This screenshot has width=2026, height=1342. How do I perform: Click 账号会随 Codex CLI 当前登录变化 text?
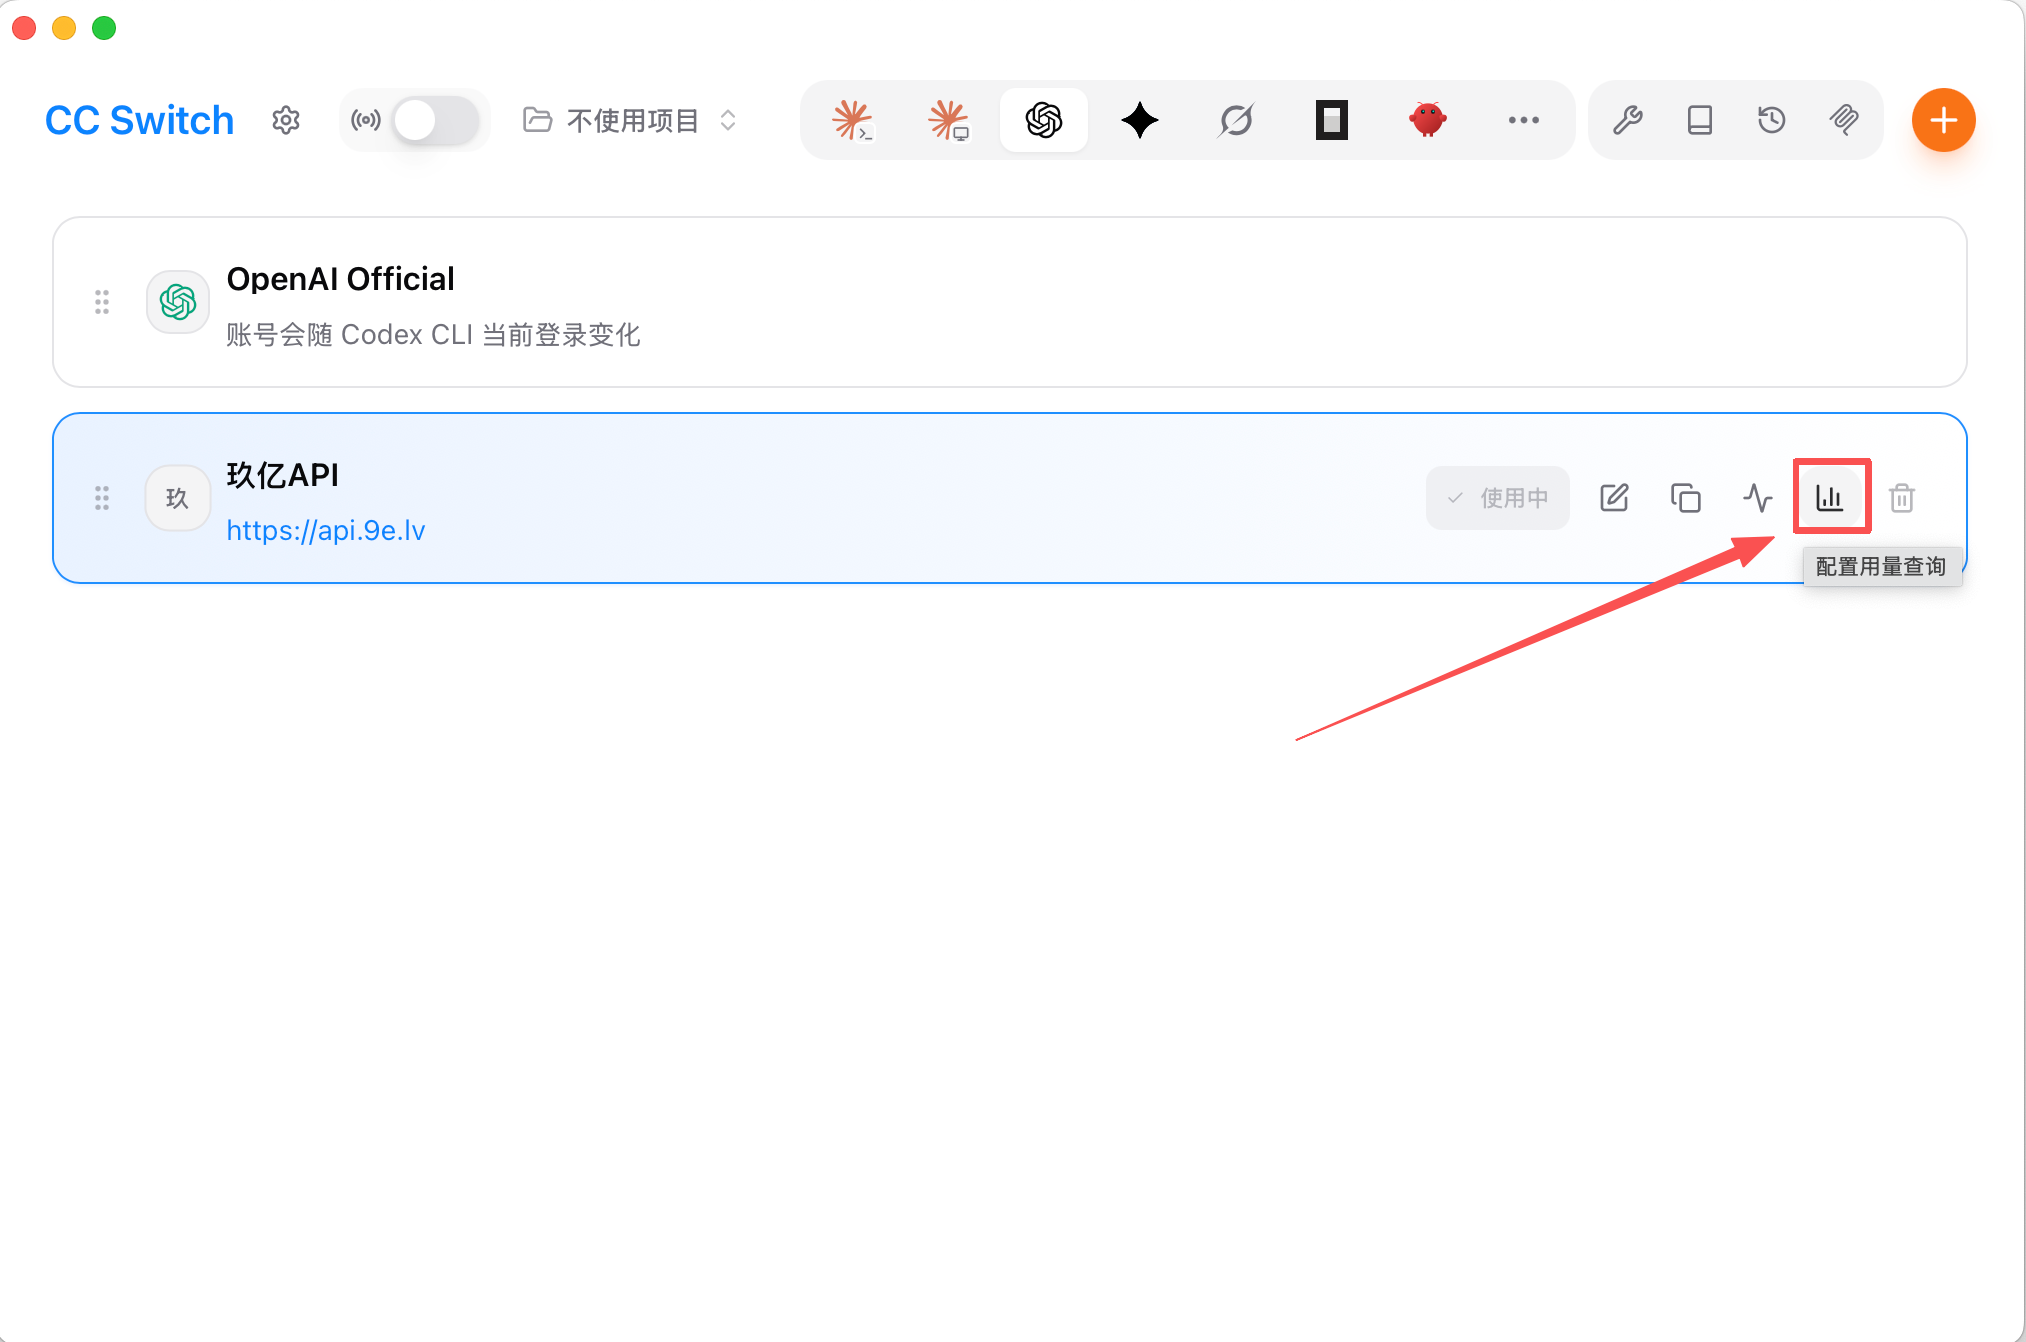(x=433, y=334)
